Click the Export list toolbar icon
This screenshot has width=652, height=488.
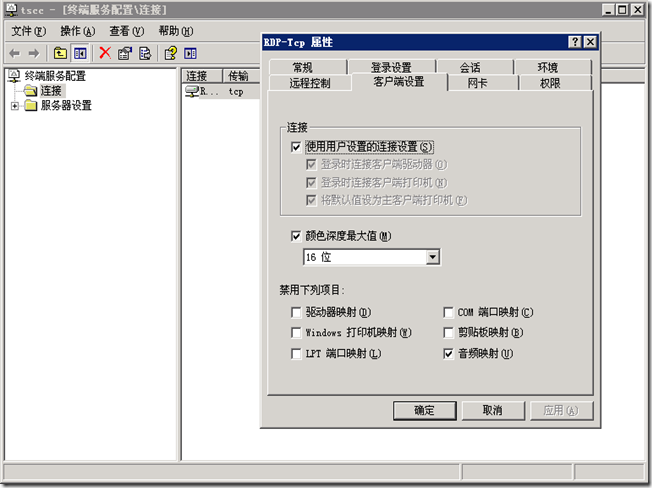145,53
